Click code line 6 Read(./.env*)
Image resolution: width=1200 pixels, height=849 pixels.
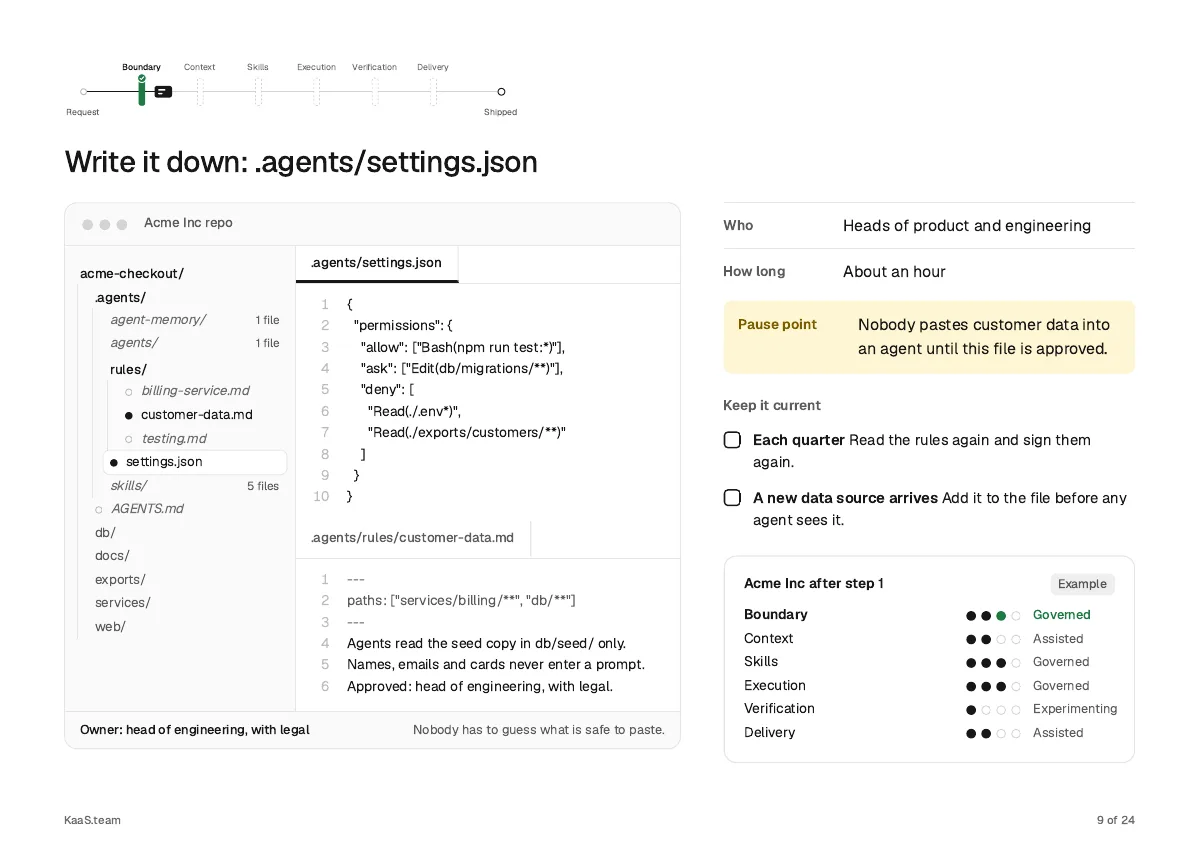(x=414, y=411)
